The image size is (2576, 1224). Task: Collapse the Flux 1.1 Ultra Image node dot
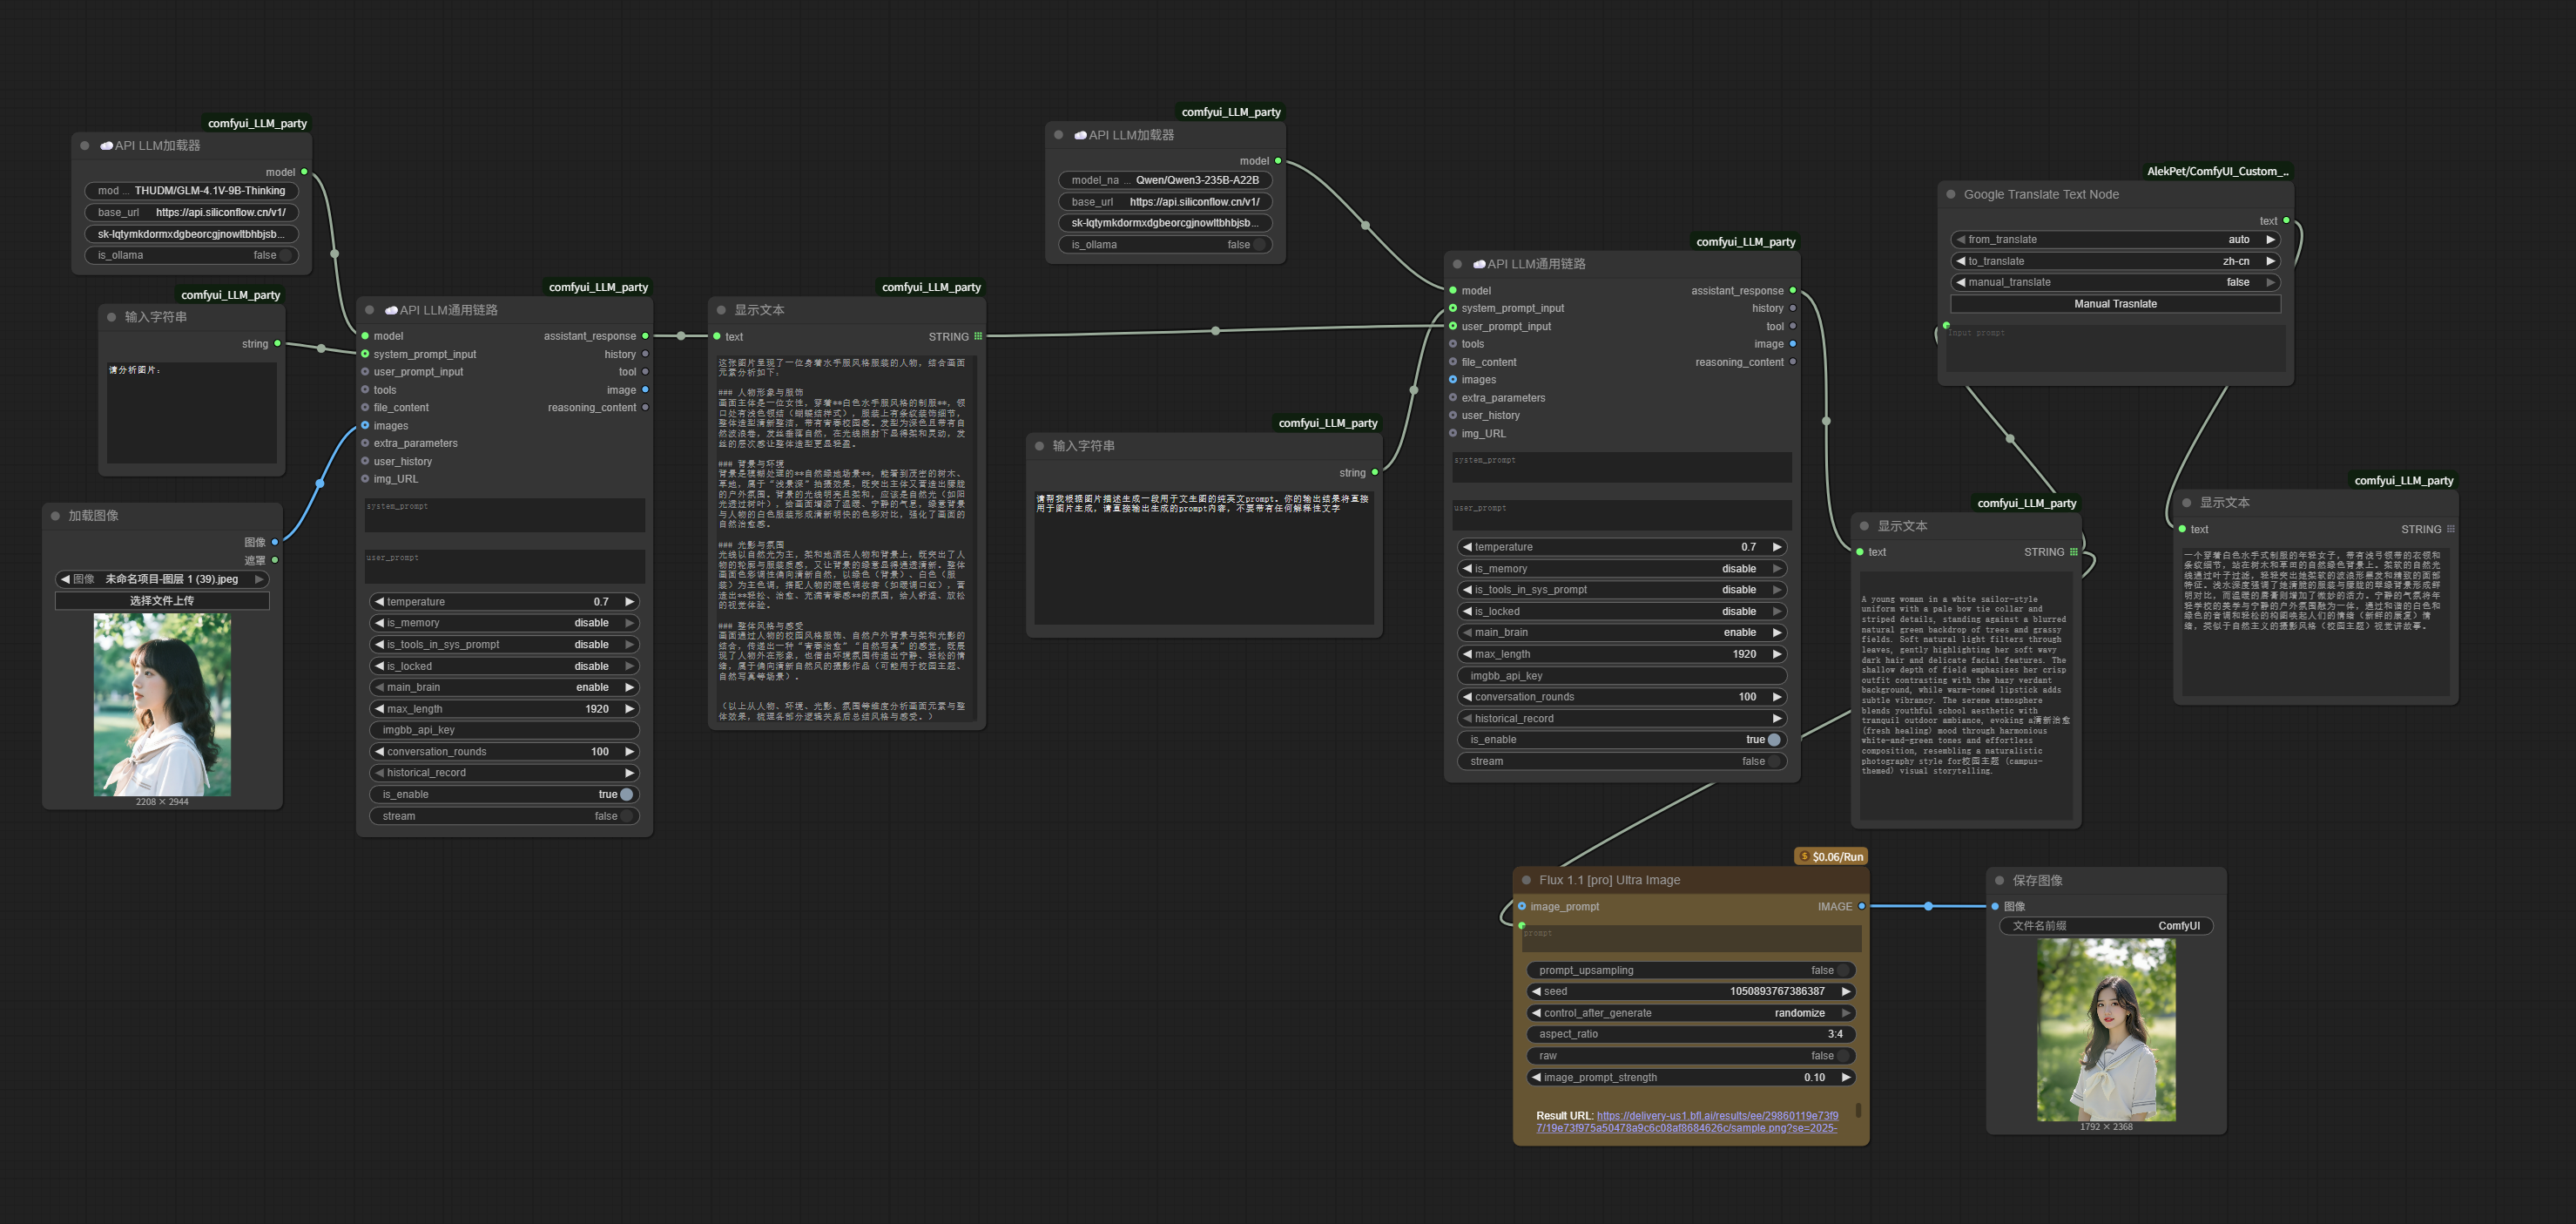coord(1526,880)
